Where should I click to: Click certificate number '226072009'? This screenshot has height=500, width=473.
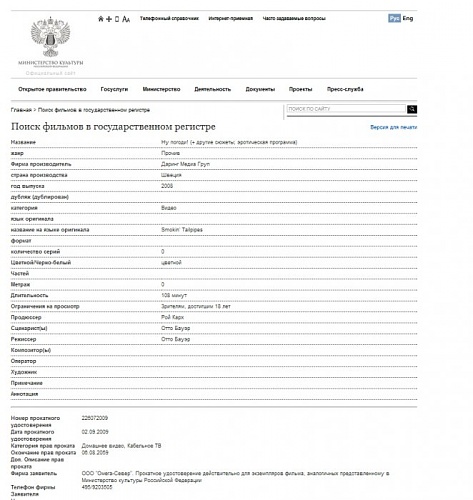coord(95,418)
